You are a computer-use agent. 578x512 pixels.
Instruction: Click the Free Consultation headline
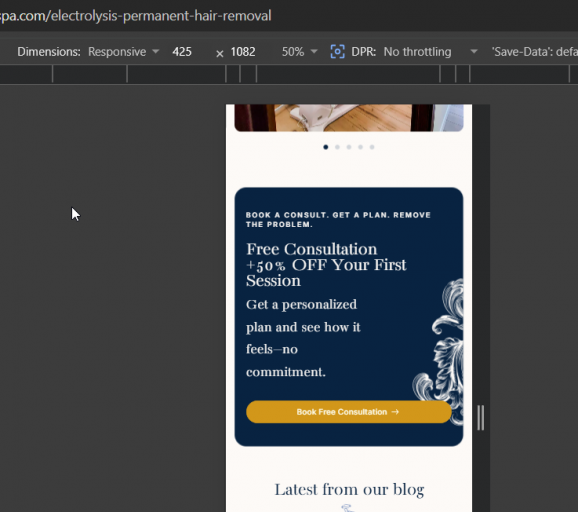click(326, 265)
